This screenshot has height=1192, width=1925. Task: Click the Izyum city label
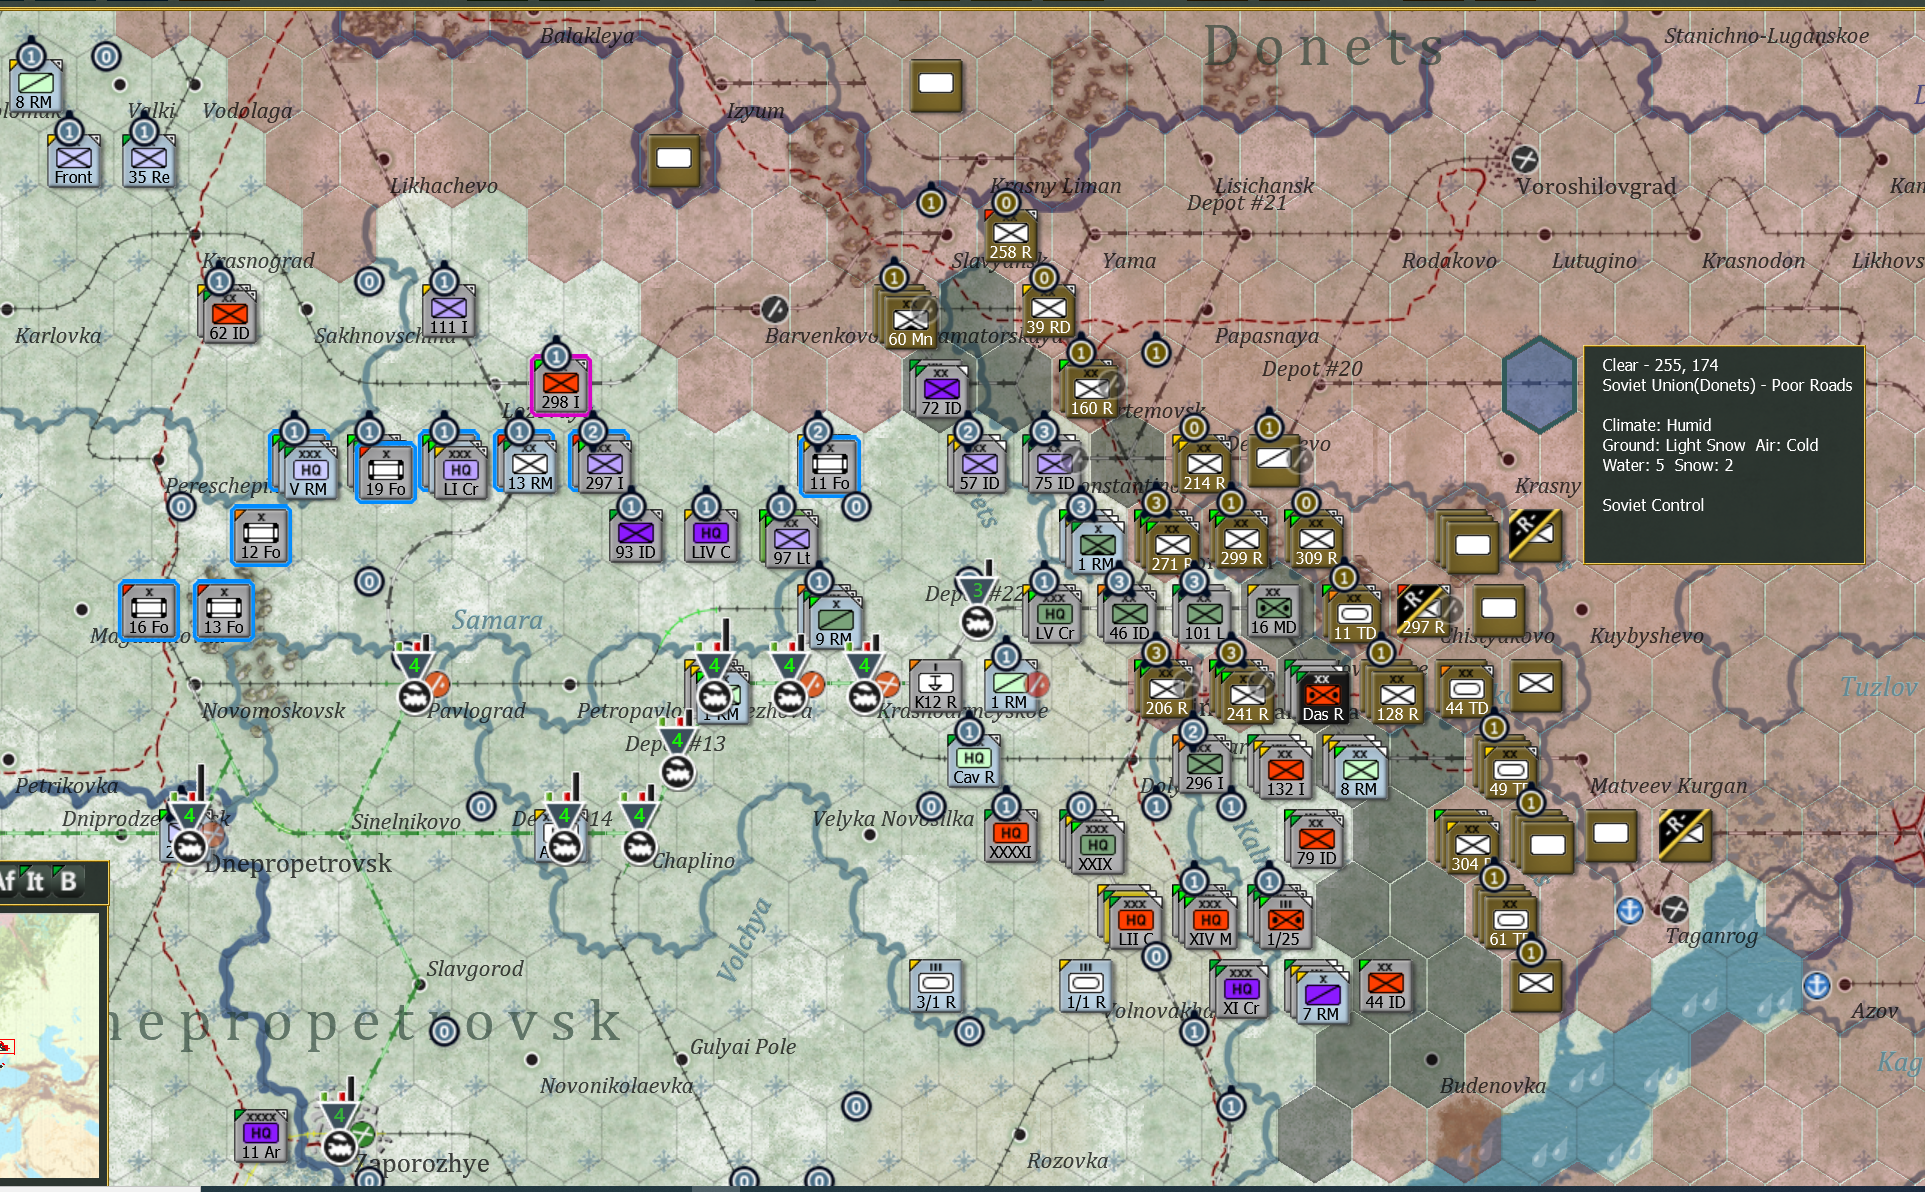click(x=756, y=111)
